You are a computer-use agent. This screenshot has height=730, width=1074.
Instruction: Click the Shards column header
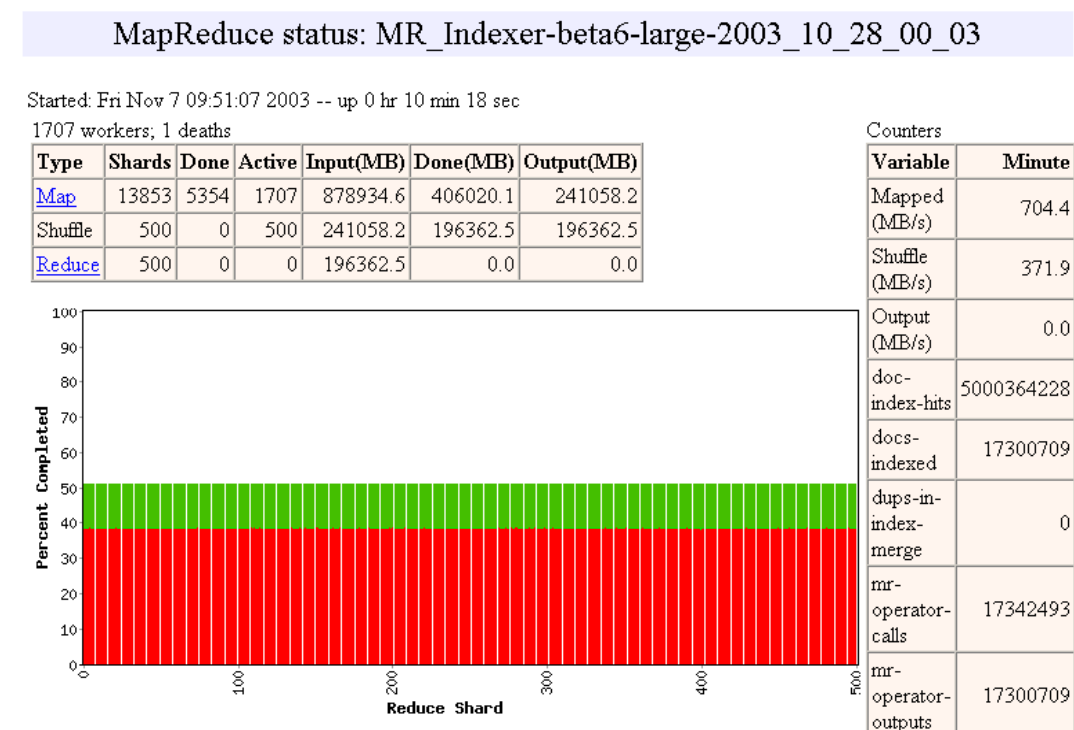click(140, 162)
